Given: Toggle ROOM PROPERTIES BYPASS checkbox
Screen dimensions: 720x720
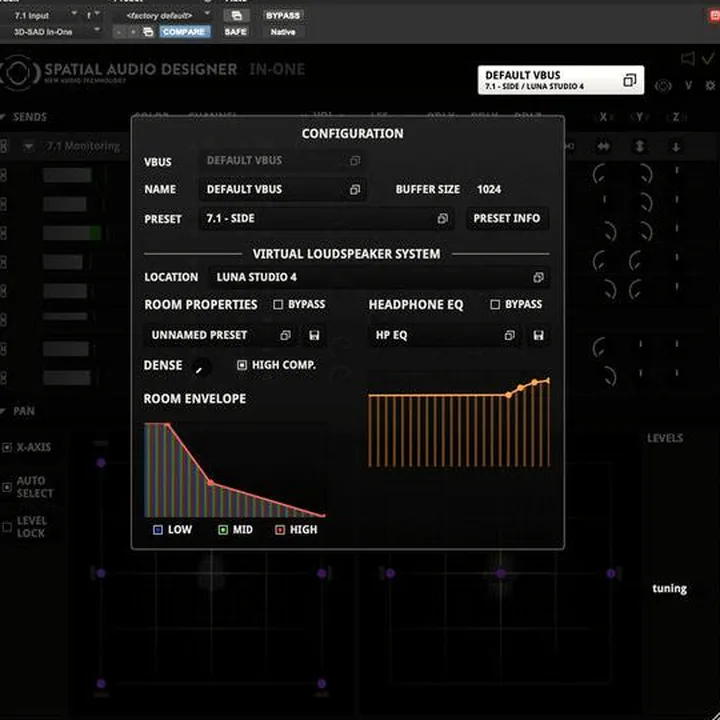Looking at the screenshot, I should click(x=278, y=304).
